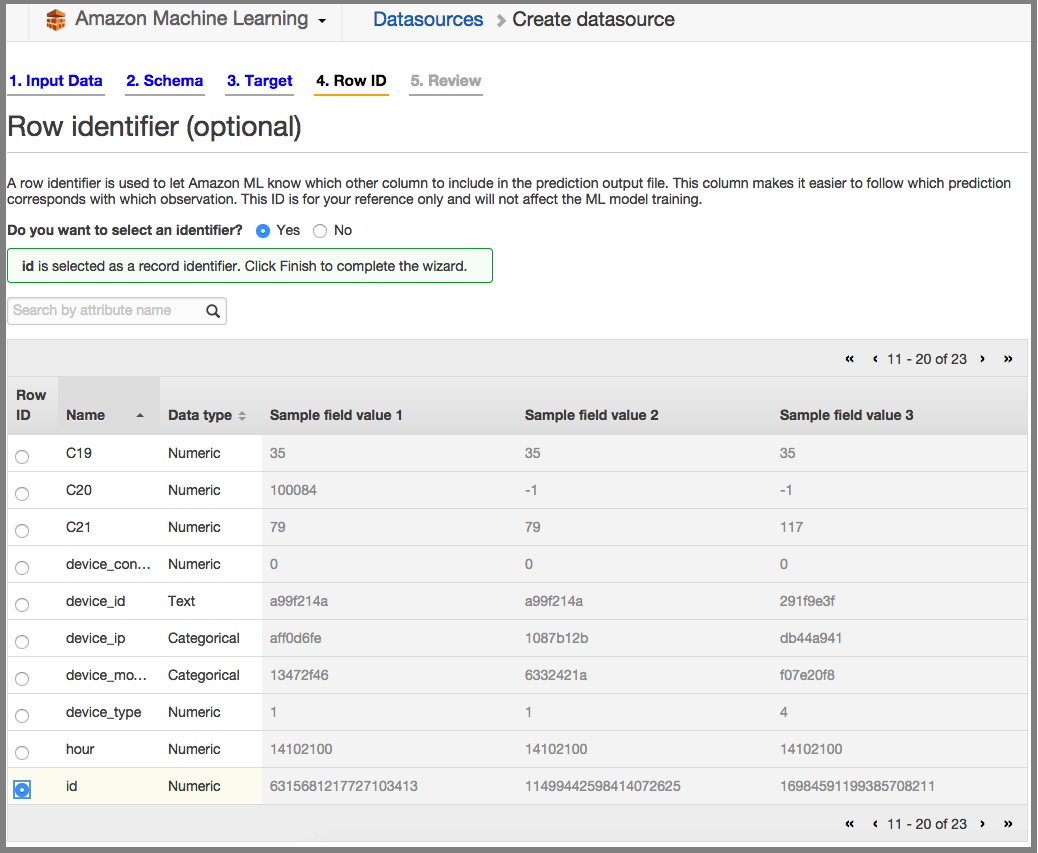This screenshot has height=853, width=1038.
Task: Switch to the 2. Schema step
Action: click(x=164, y=81)
